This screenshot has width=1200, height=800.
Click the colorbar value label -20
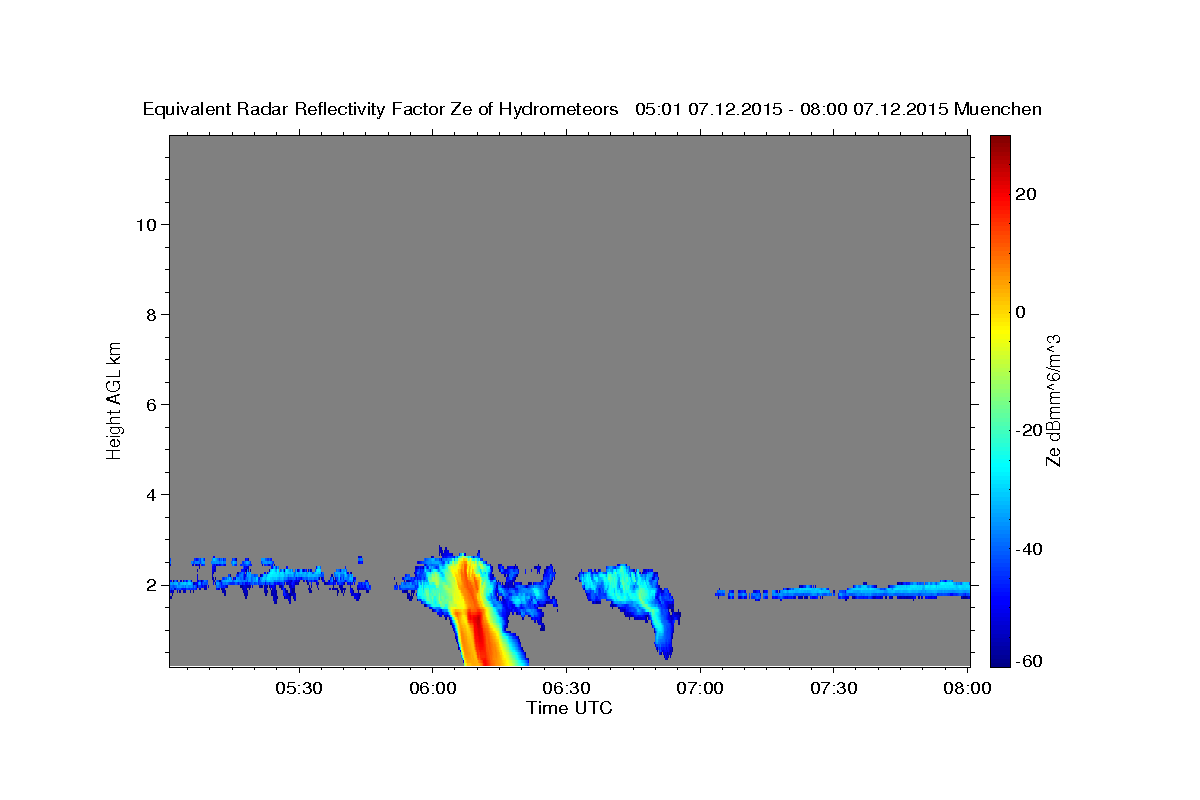(x=1028, y=430)
